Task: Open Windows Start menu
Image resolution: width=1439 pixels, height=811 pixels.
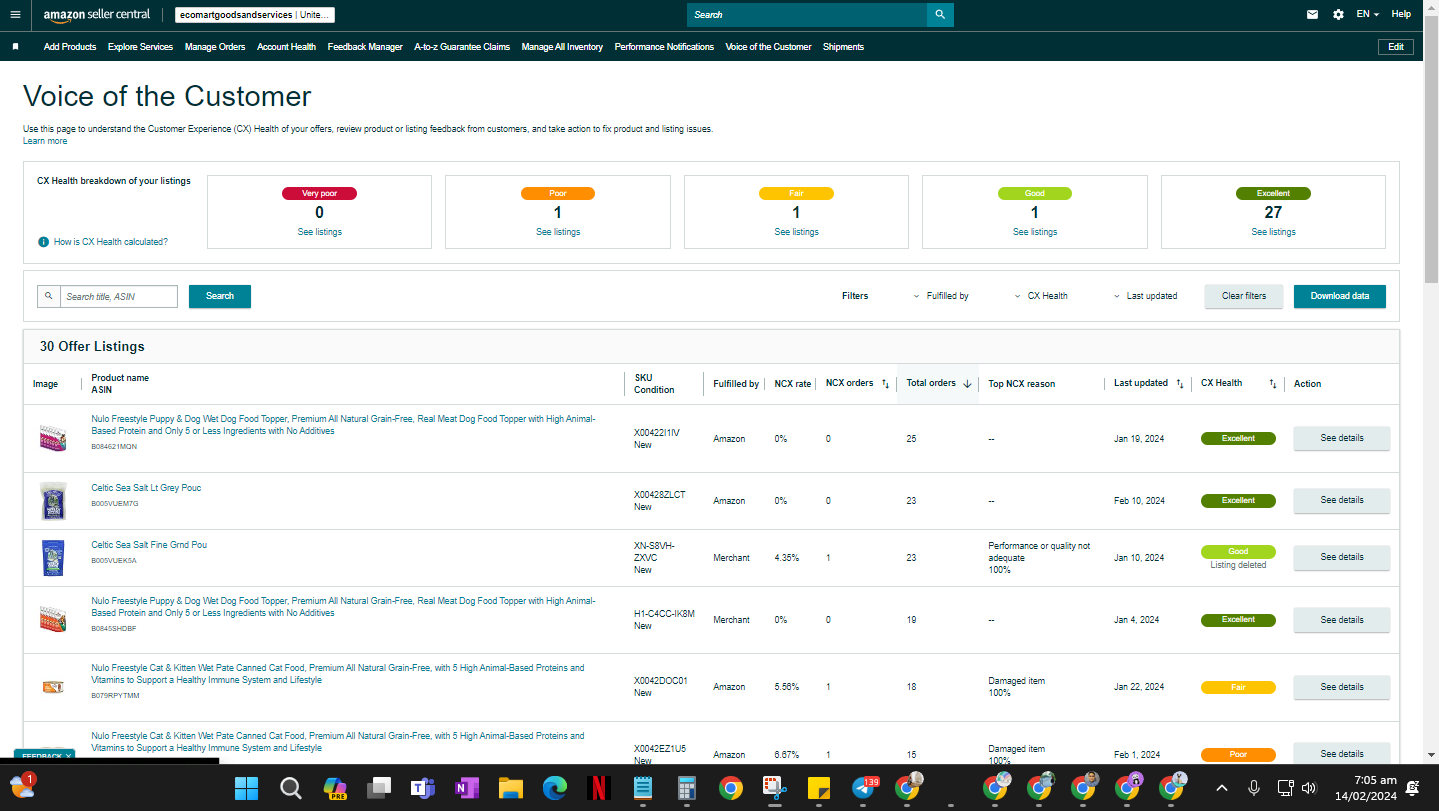Action: coord(246,788)
